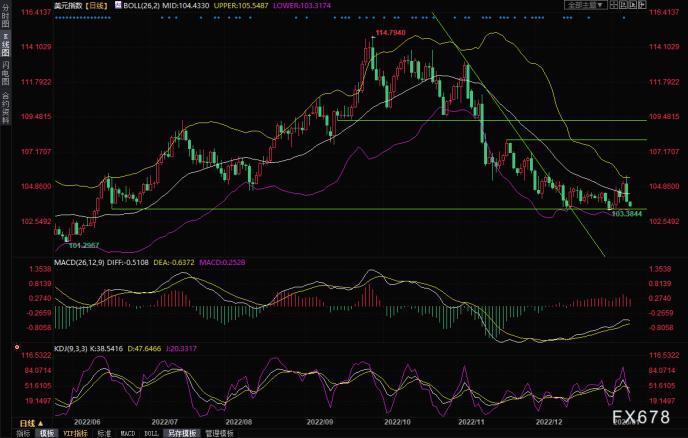Click the crosshair plus icon at top right
The width and height of the screenshot is (688, 438).
pyautogui.click(x=642, y=5)
